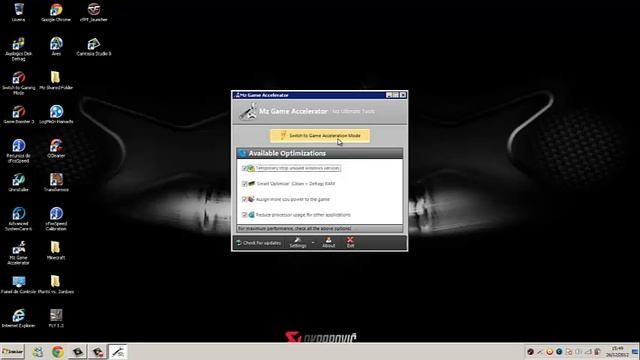
Task: Open About in Mz Game Accelerator
Action: (329, 242)
